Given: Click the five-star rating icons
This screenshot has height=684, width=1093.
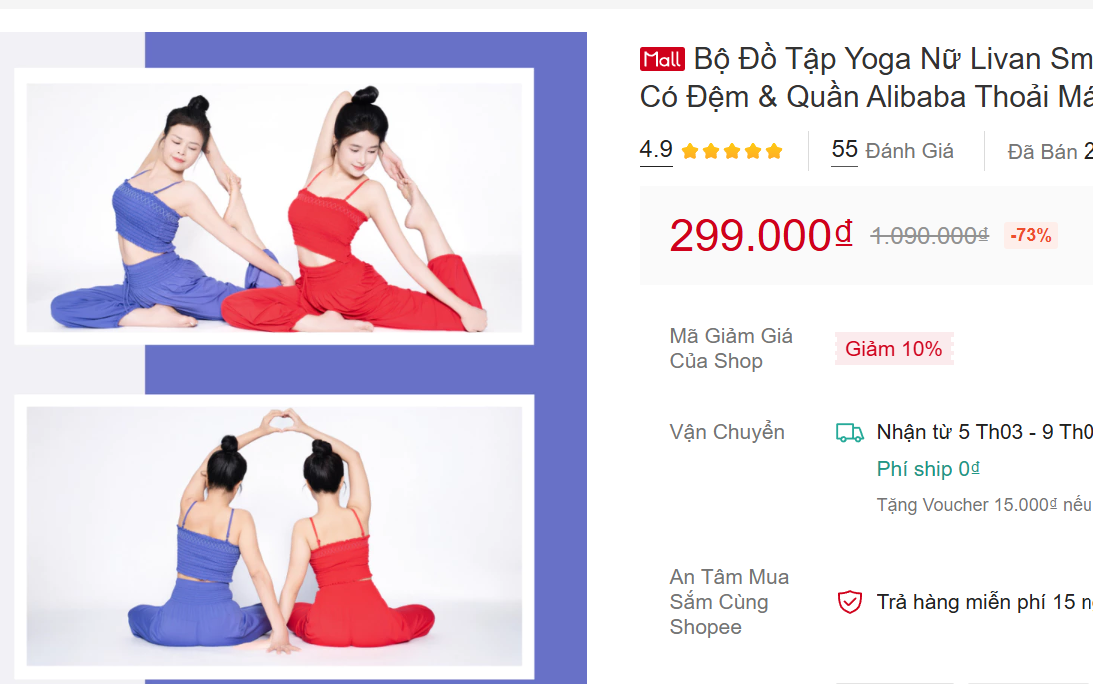Looking at the screenshot, I should click(732, 151).
